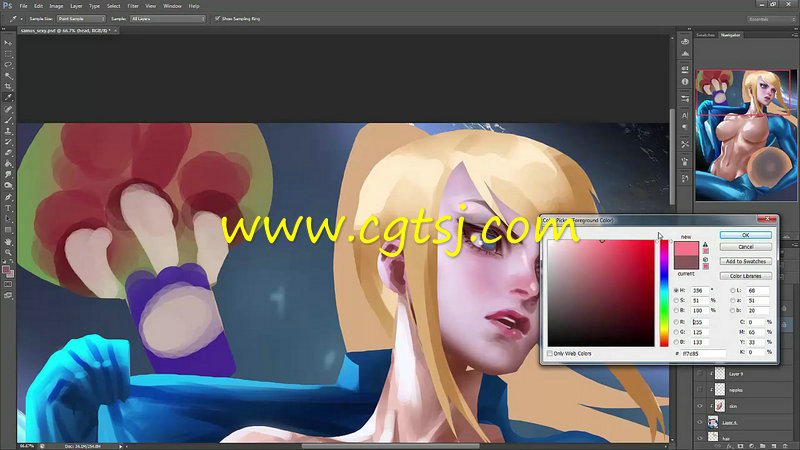Select the Path Selection tool

coord(8,219)
